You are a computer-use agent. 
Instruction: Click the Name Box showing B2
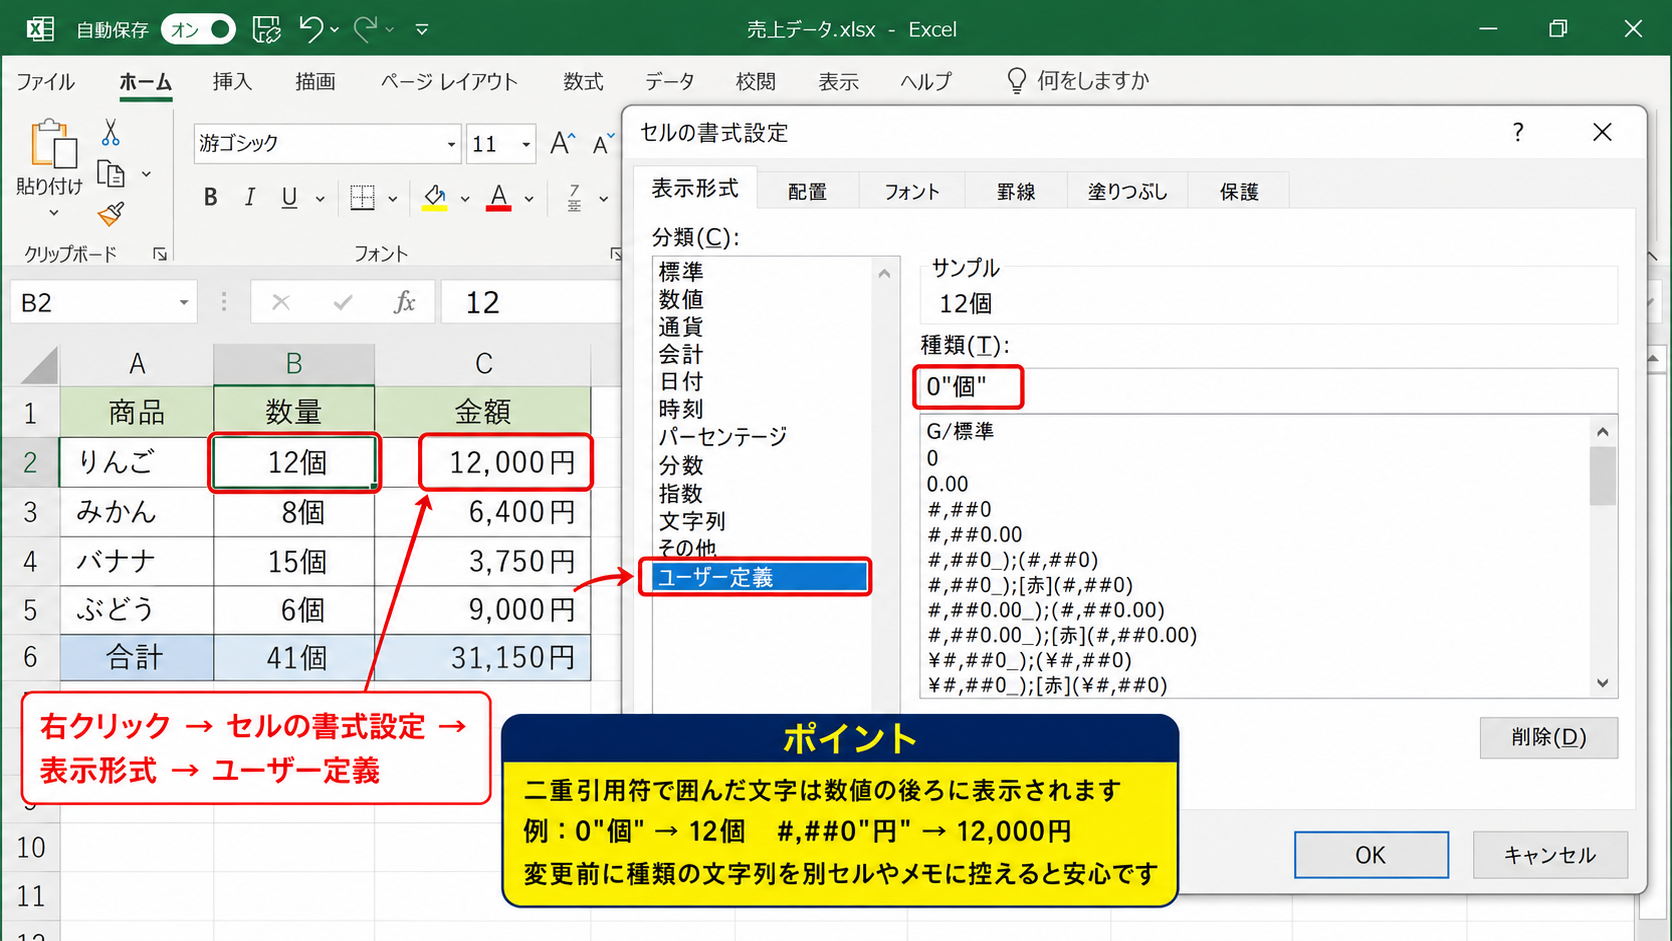(102, 302)
